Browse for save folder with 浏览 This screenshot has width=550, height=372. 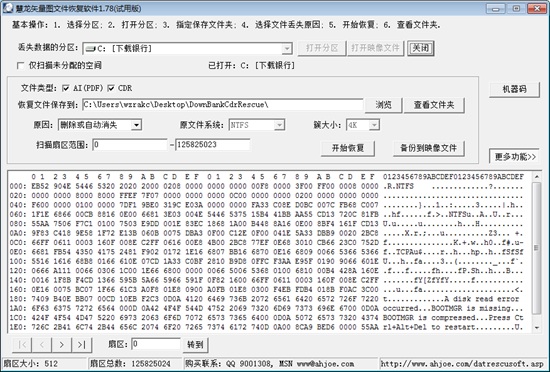click(383, 105)
